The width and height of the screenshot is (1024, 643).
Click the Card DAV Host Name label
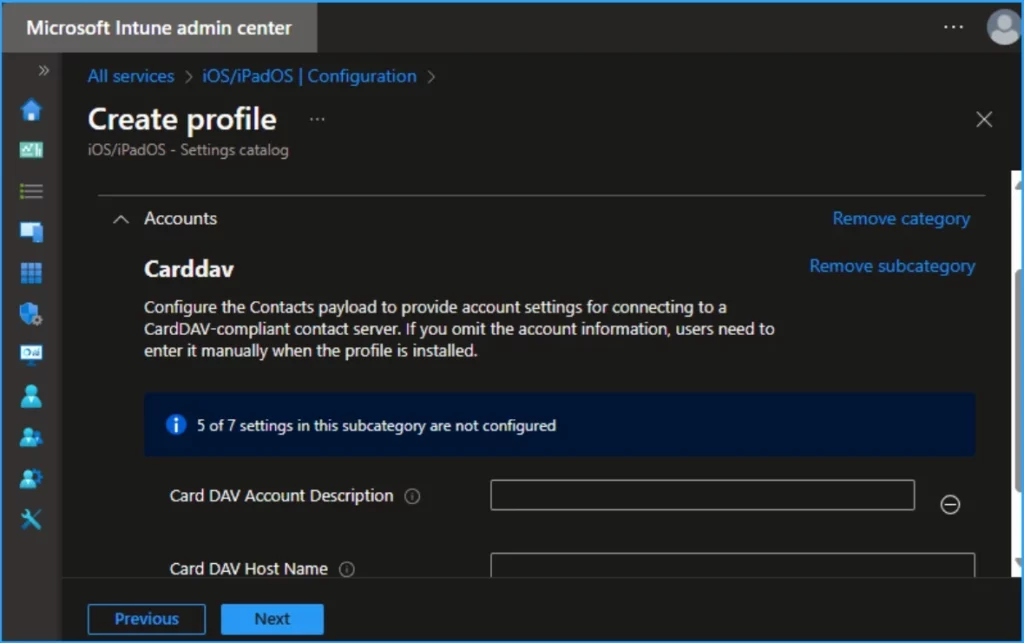tap(249, 569)
